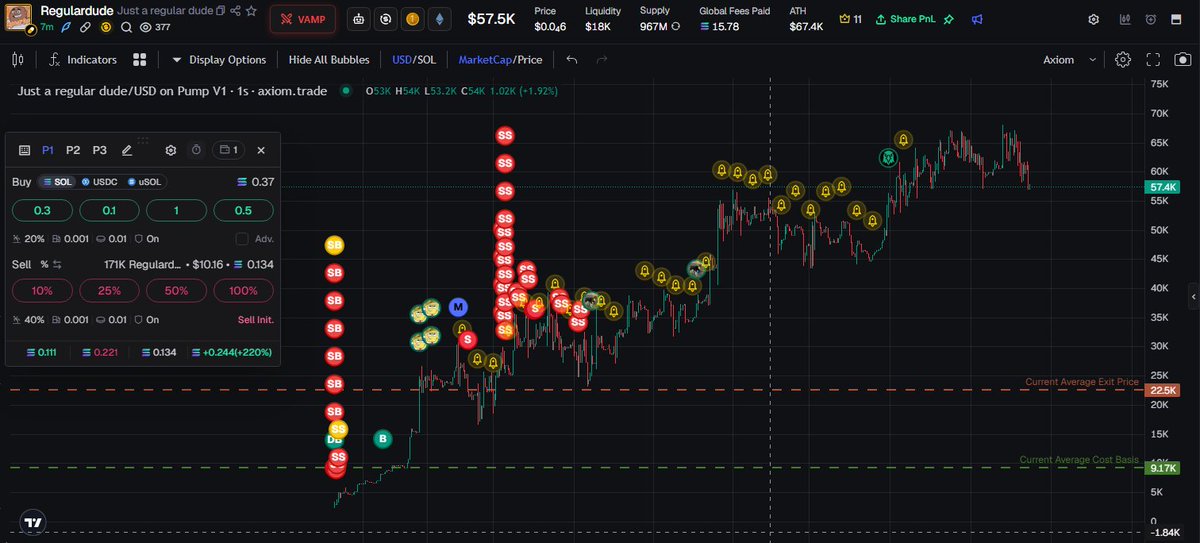Open the feather pump link icon
Viewport: 1200px width, 543px height.
(65, 27)
